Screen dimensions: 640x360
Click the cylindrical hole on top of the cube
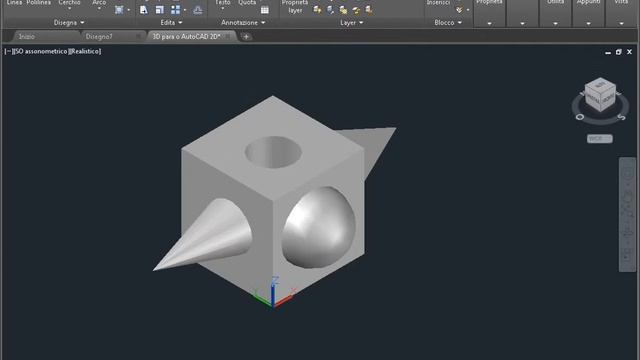pos(273,152)
